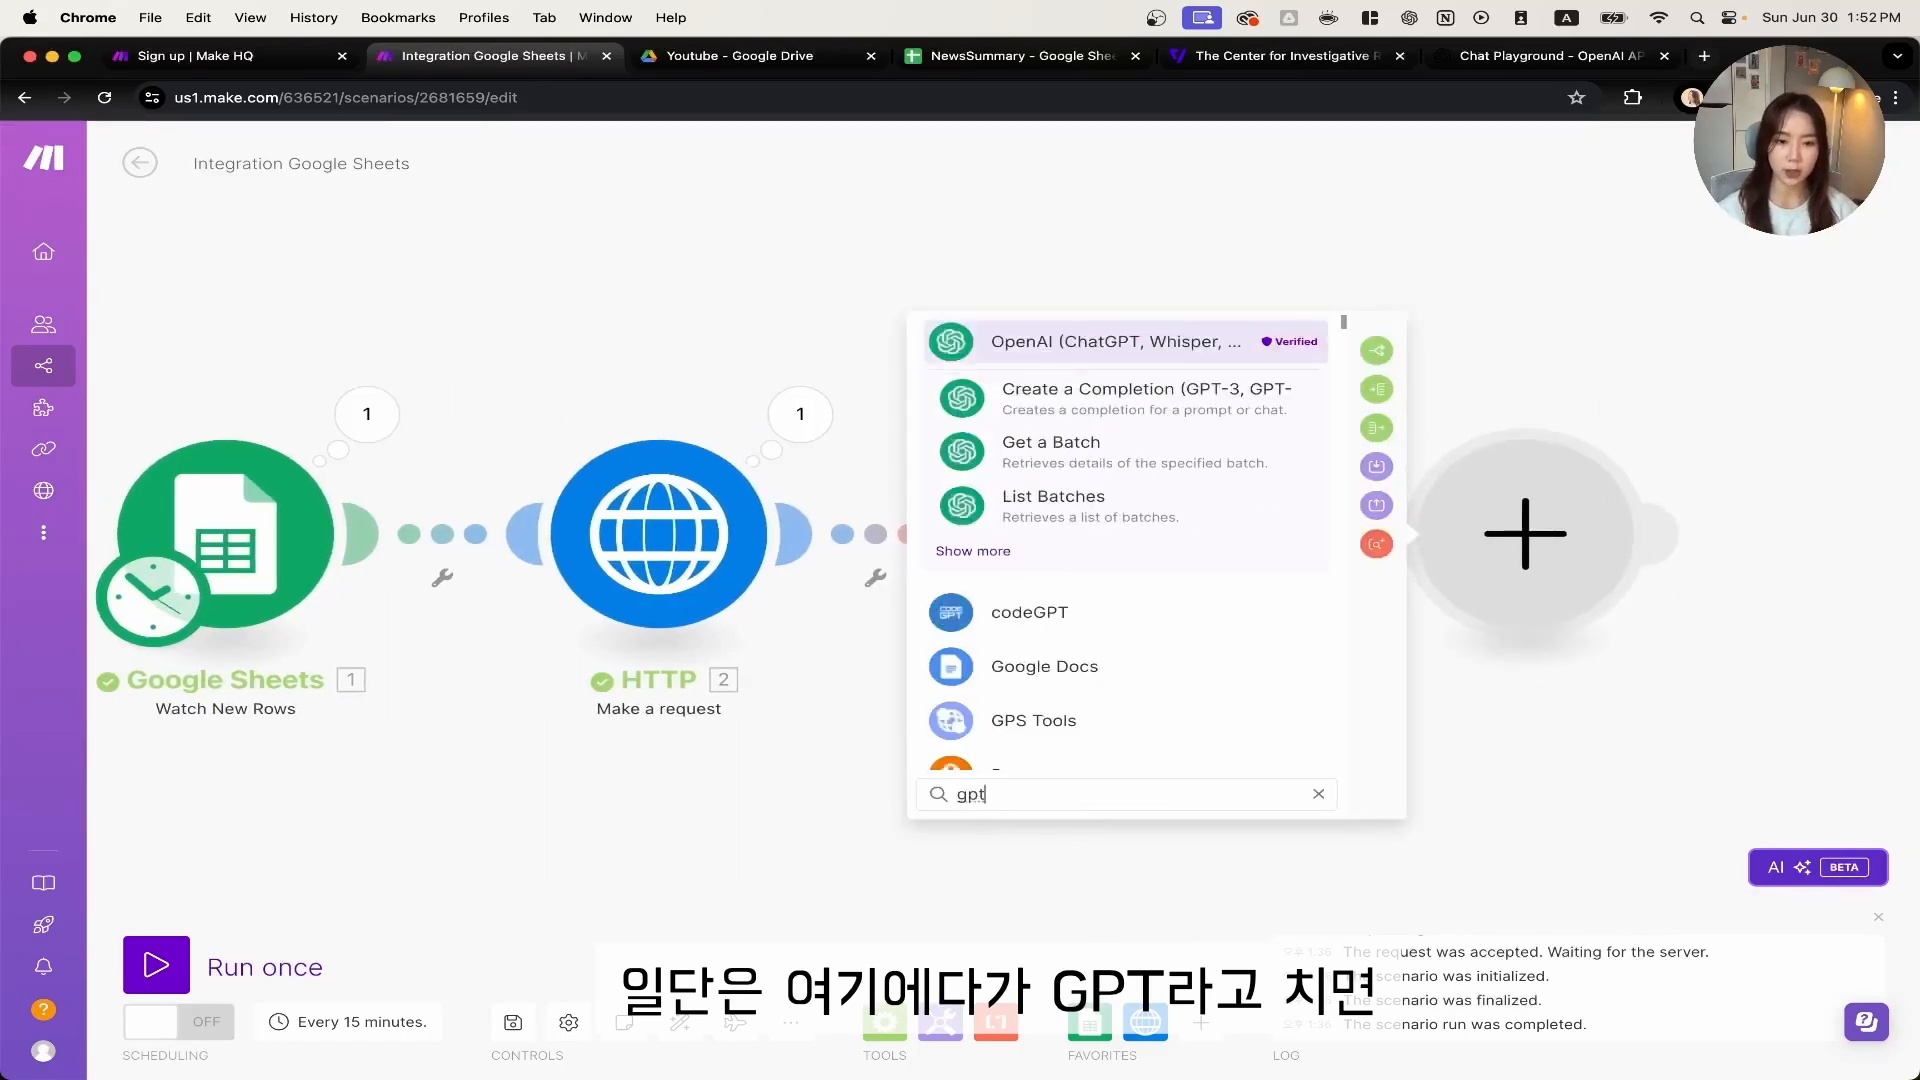Select GPS Tools app
The height and width of the screenshot is (1080, 1920).
pyautogui.click(x=1127, y=720)
